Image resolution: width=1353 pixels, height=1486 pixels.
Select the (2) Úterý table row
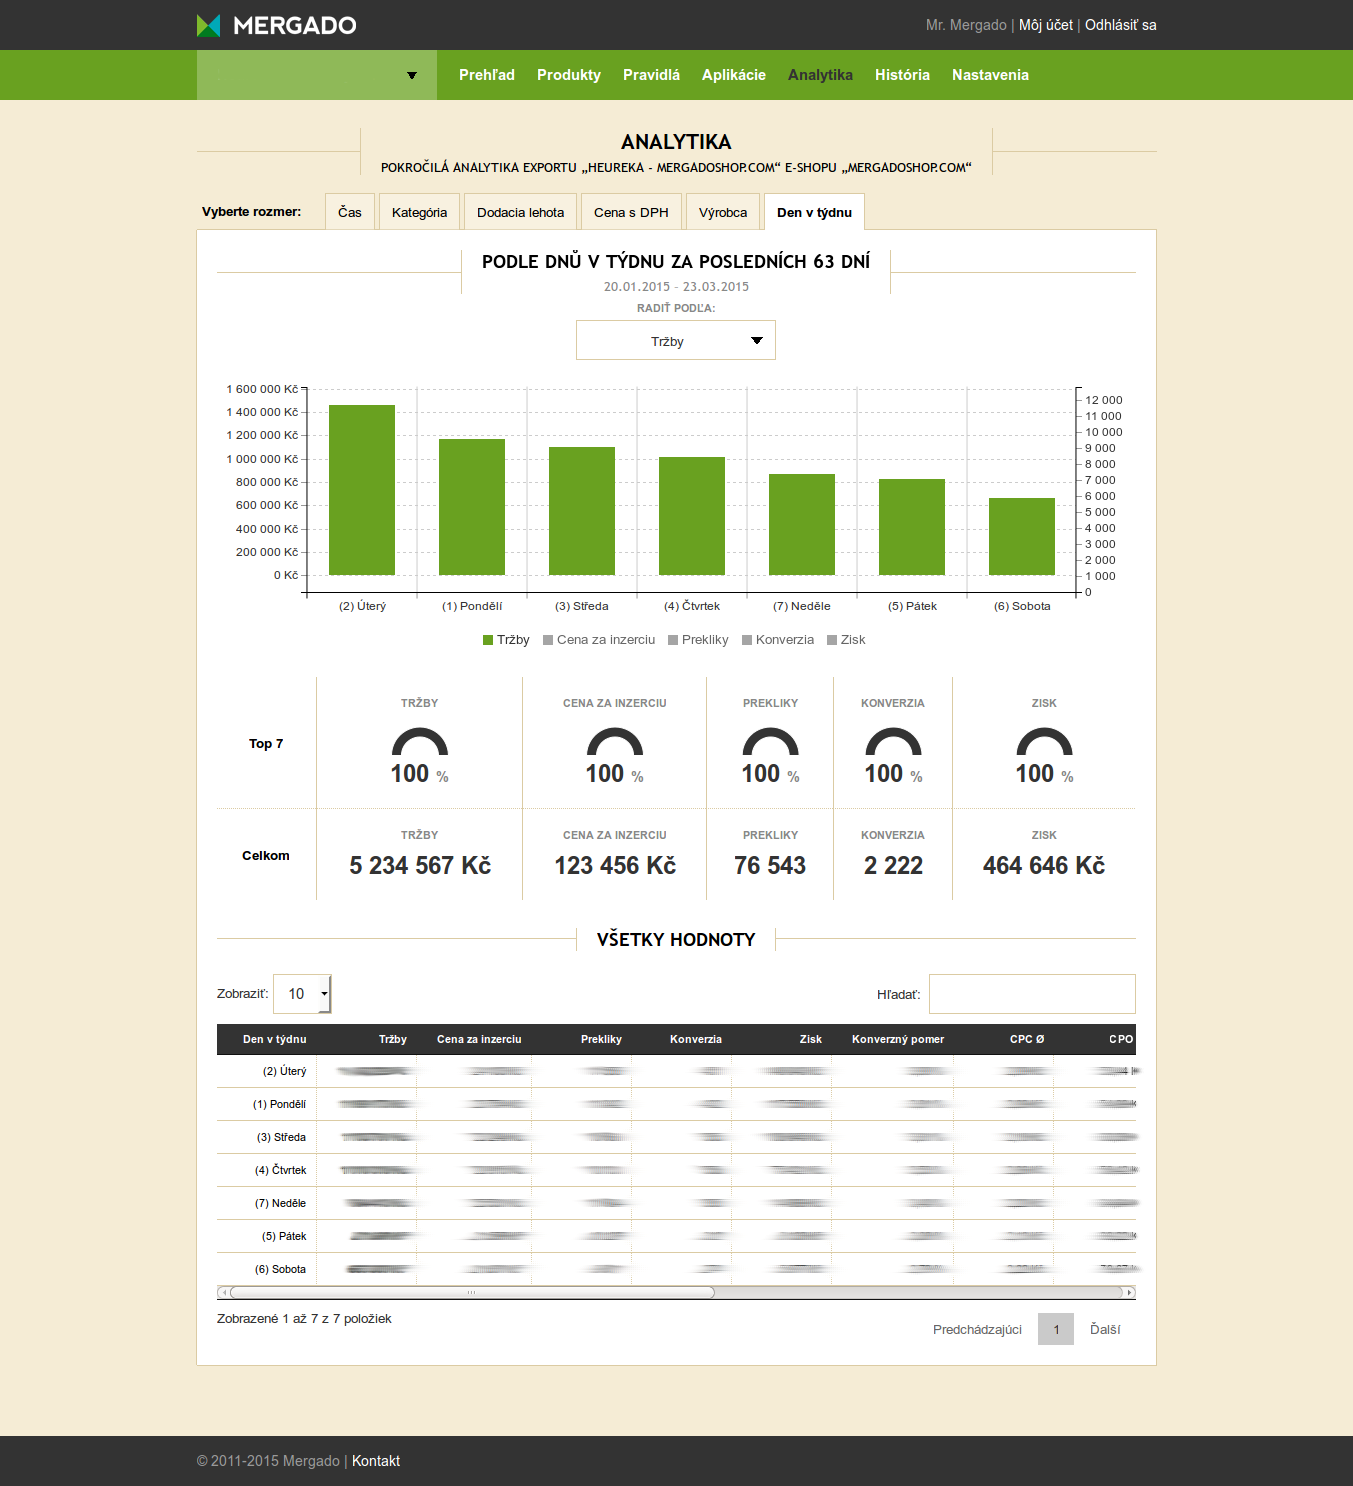[676, 1071]
